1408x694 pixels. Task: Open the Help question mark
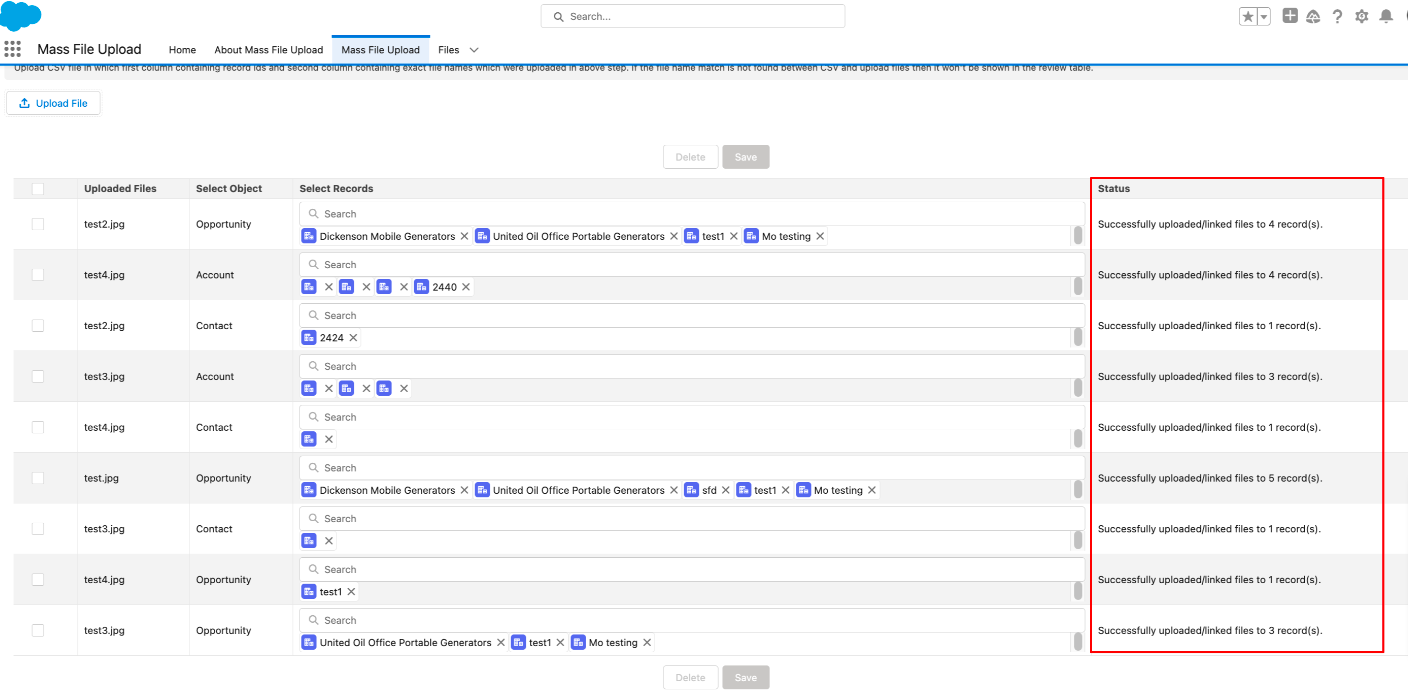(1337, 16)
